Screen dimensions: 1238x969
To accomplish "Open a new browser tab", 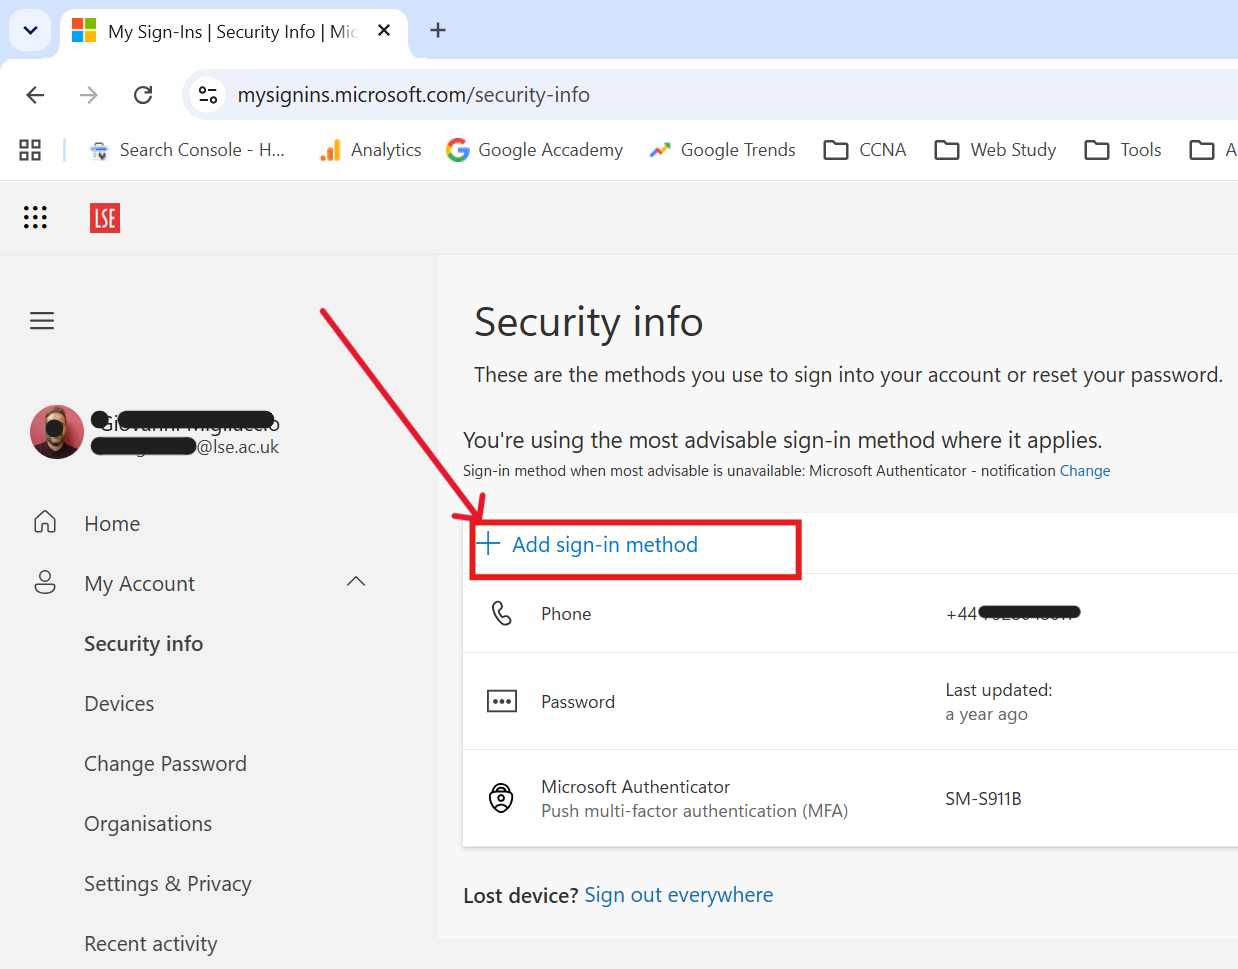I will click(438, 30).
